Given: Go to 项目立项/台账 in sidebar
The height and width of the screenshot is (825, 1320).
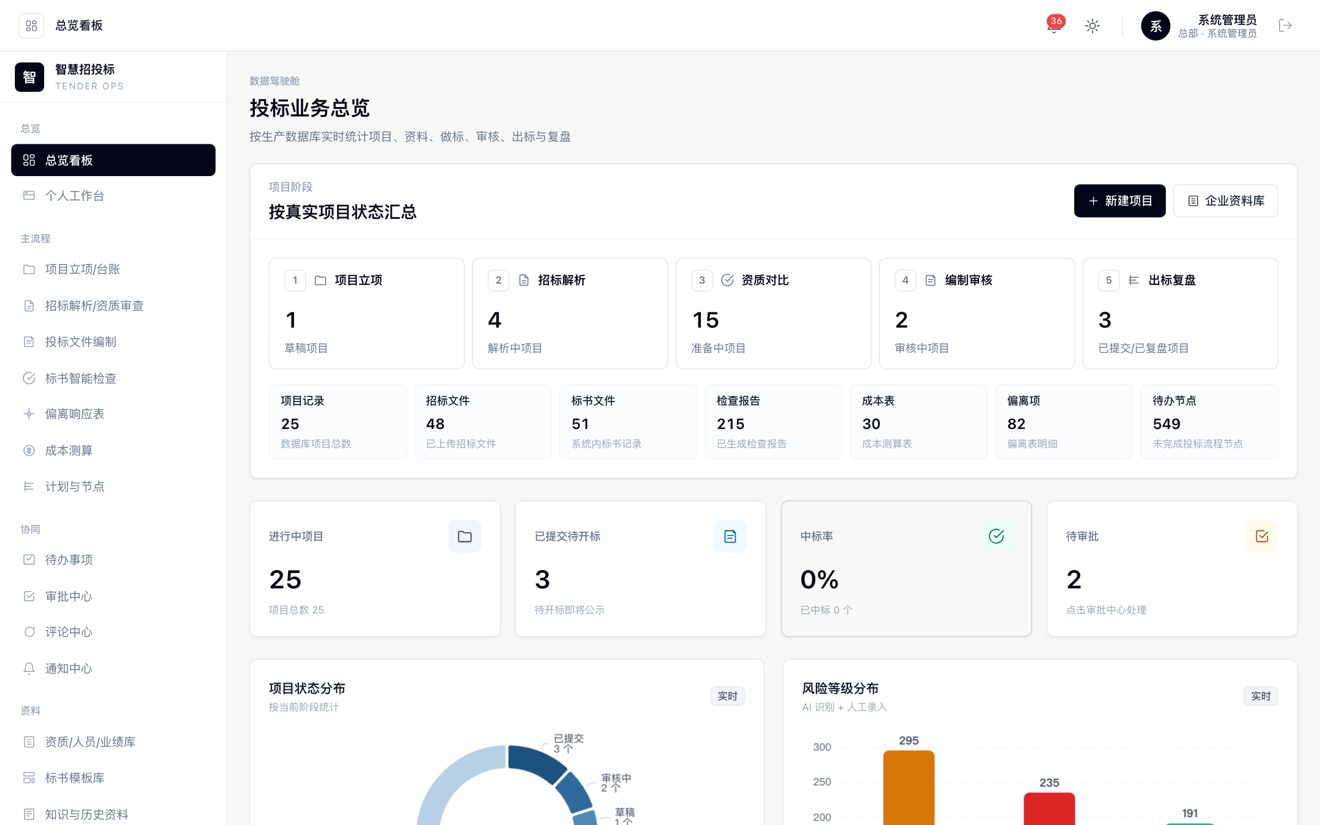Looking at the screenshot, I should [x=113, y=269].
